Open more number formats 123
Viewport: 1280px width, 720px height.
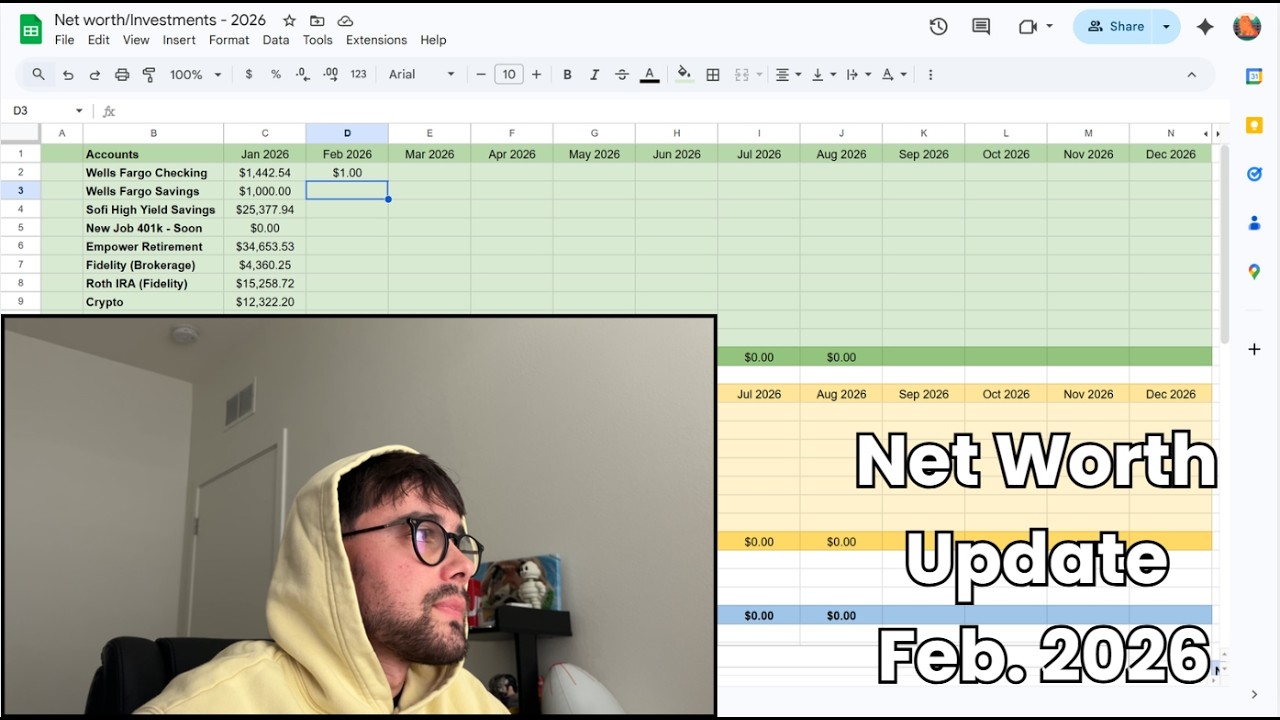coord(359,74)
